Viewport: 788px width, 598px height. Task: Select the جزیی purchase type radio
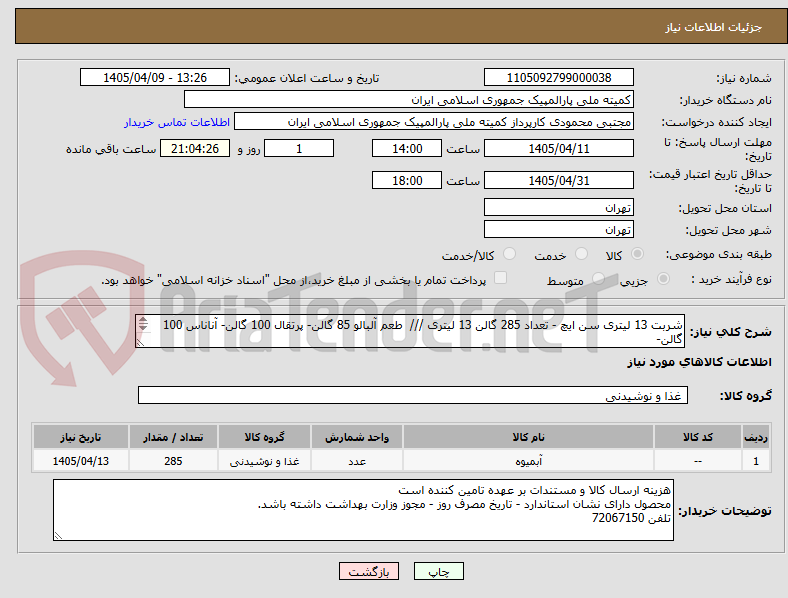(663, 278)
